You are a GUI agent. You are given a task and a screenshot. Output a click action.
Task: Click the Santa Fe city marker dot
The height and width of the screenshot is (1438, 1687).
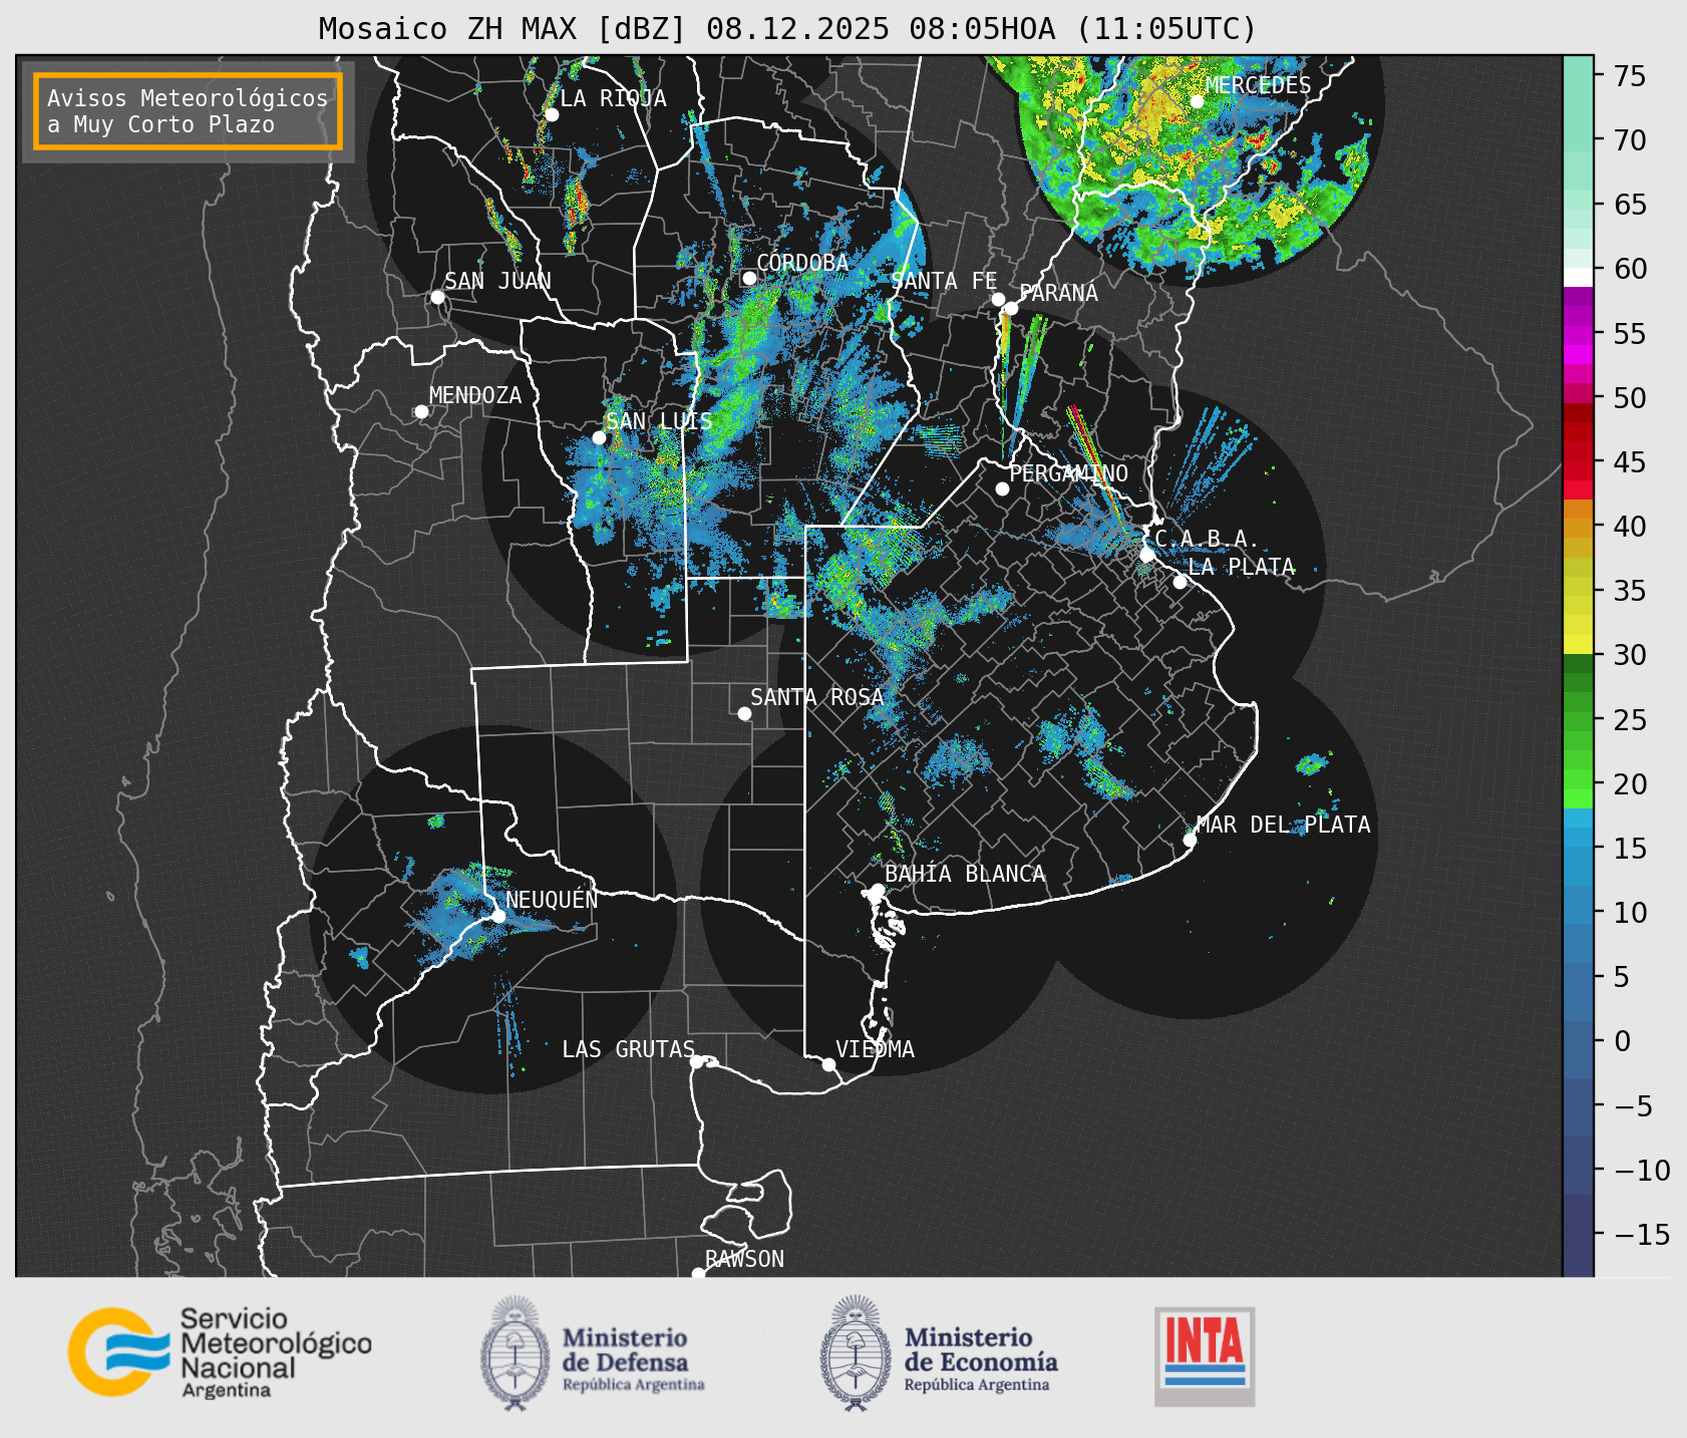pos(998,299)
